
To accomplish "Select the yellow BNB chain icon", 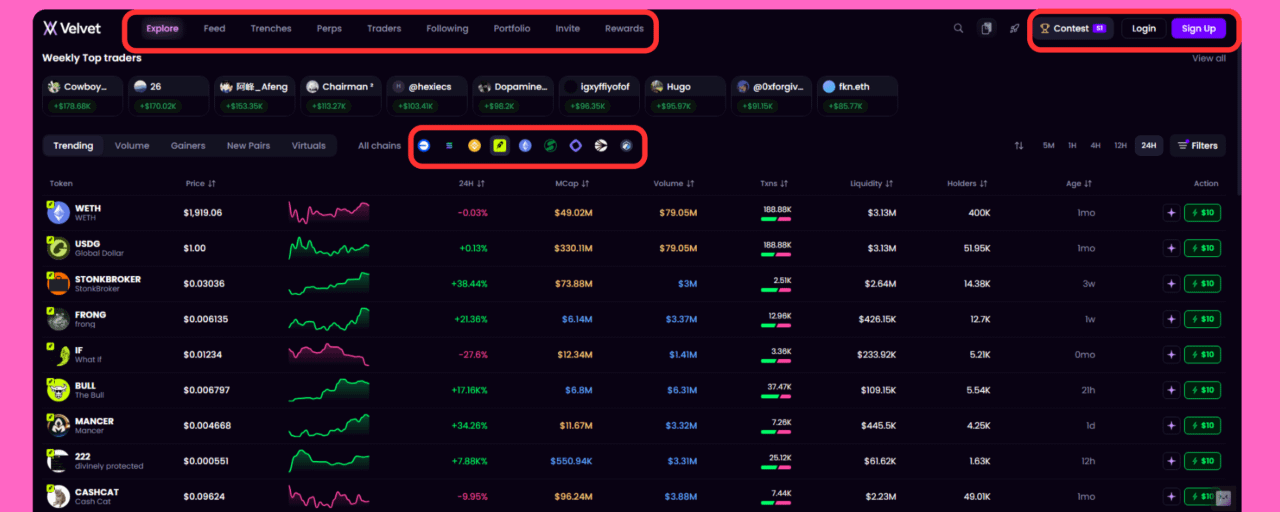I will (474, 146).
